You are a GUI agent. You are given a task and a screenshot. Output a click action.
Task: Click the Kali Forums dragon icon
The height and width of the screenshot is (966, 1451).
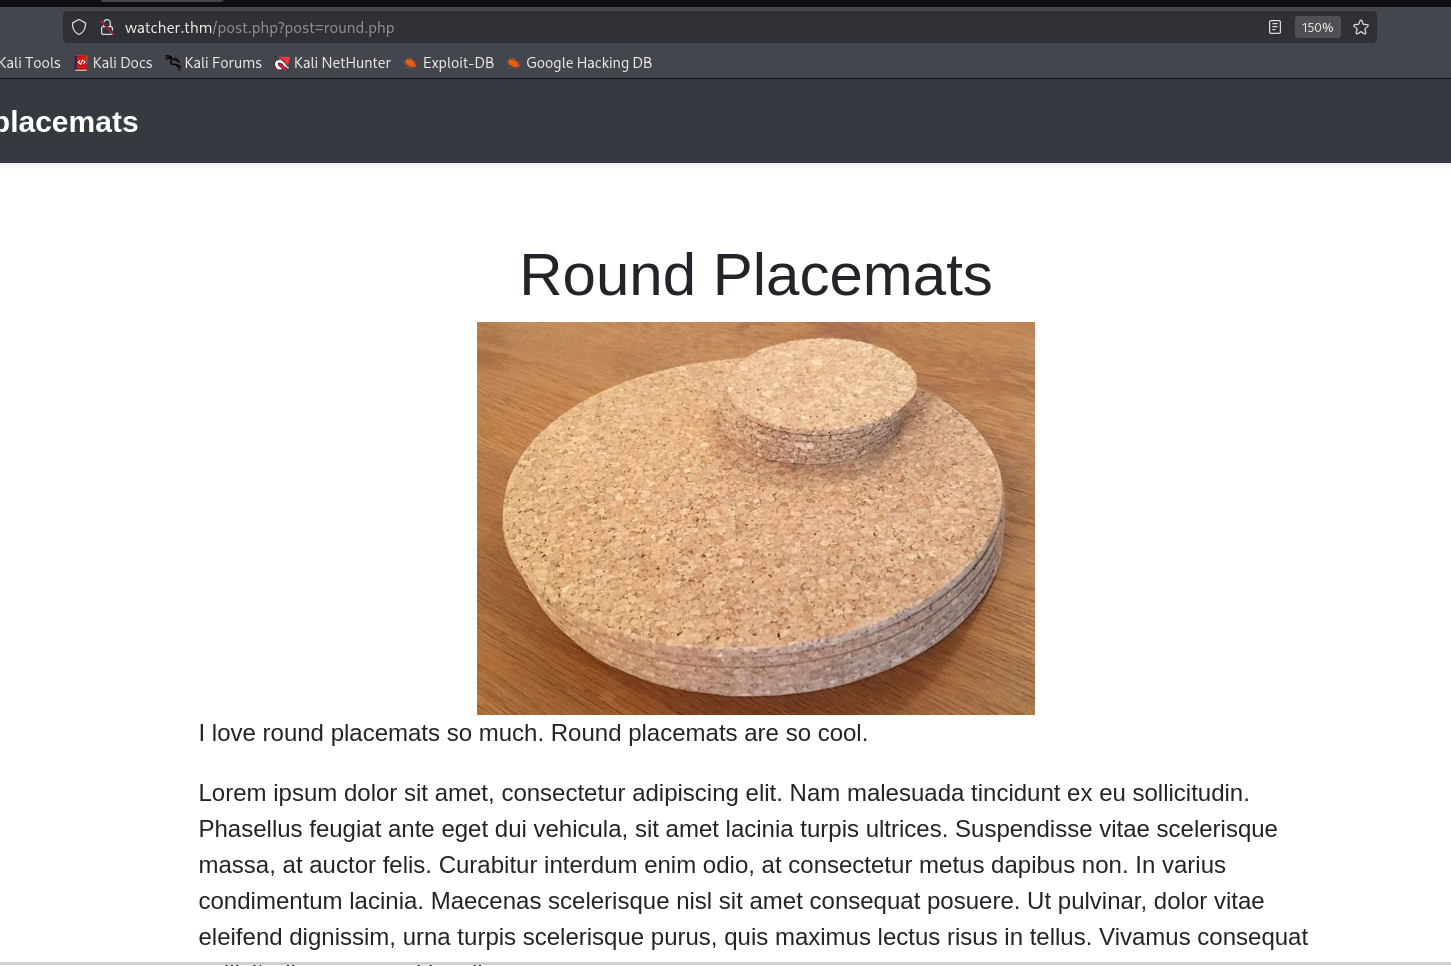click(x=173, y=63)
